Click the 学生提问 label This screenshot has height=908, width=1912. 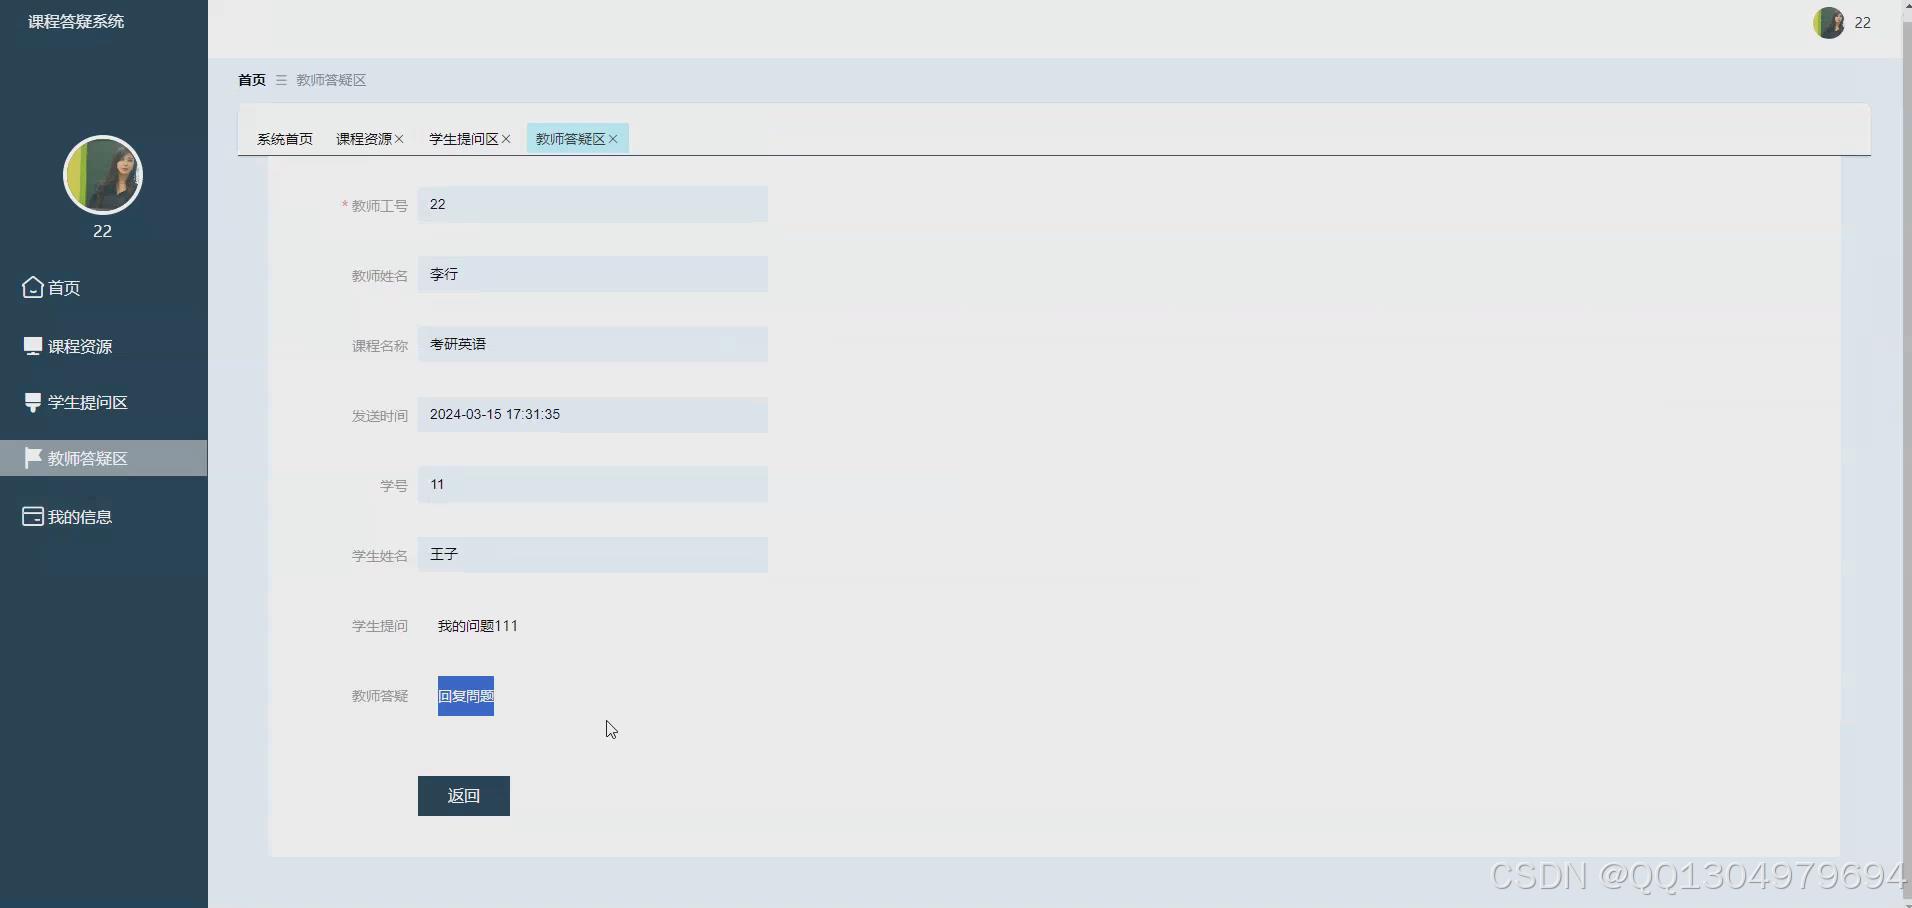[379, 626]
